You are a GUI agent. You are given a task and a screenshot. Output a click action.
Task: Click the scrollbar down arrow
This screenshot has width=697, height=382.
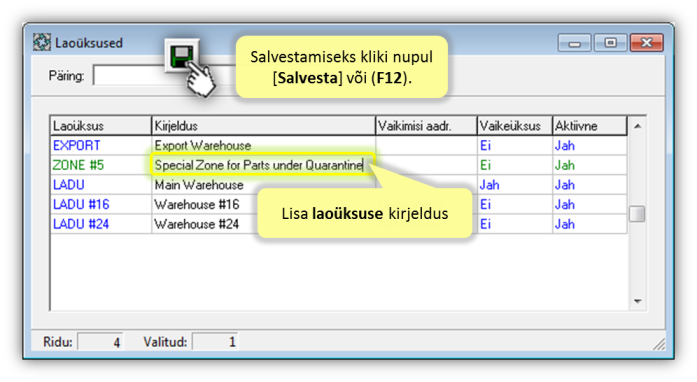[x=637, y=302]
